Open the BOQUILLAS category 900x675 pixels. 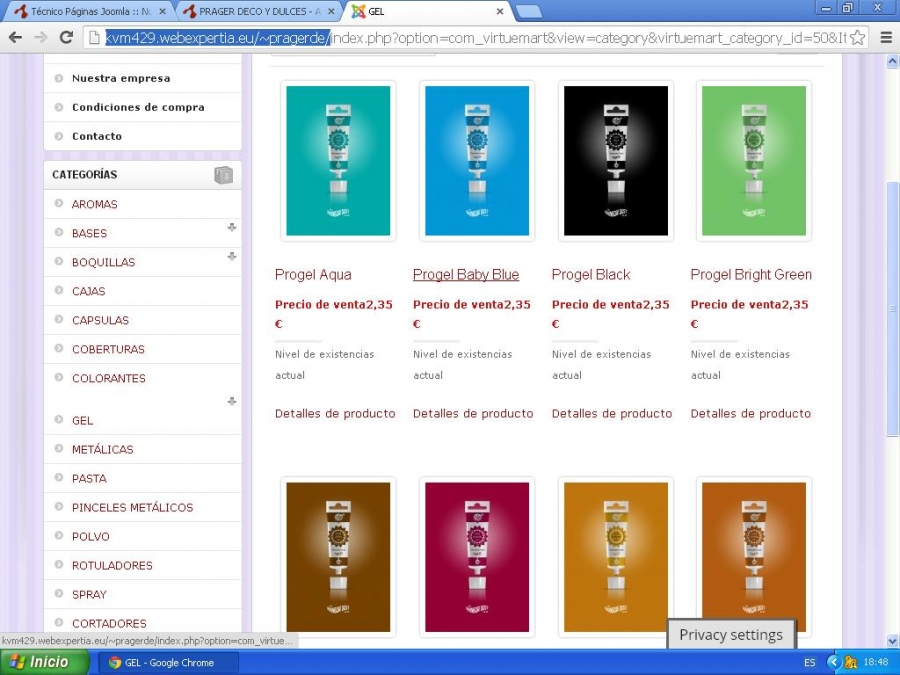[103, 262]
